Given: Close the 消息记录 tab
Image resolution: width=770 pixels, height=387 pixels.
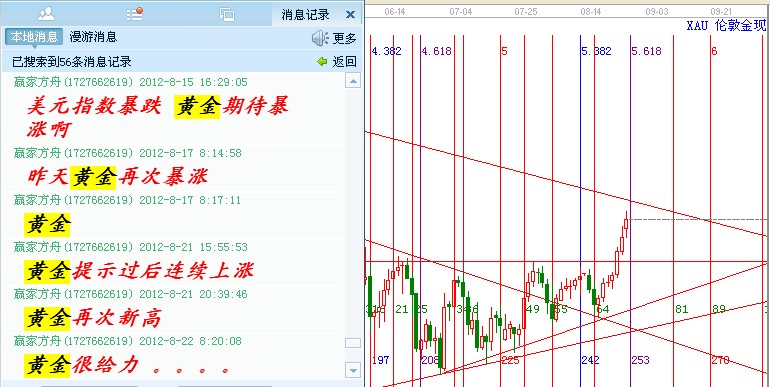Looking at the screenshot, I should pyautogui.click(x=350, y=15).
